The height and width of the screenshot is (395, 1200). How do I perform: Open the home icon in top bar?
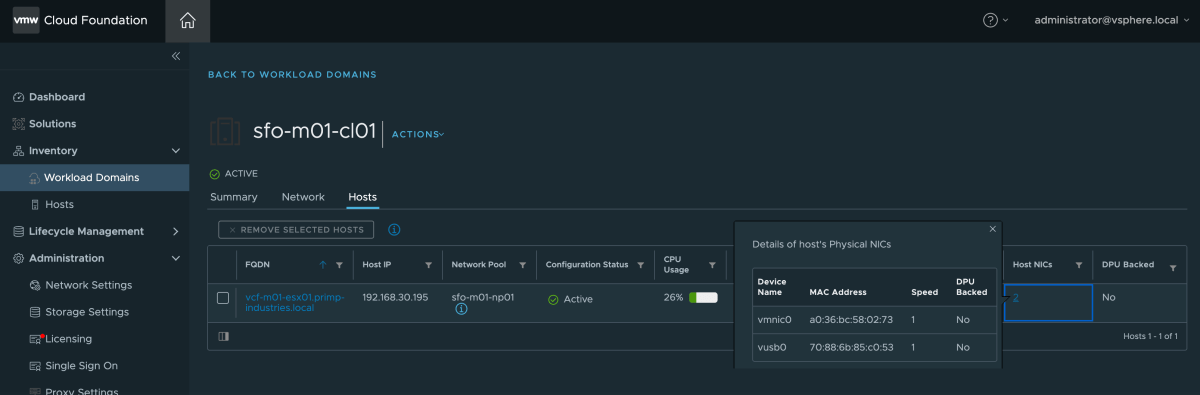187,20
